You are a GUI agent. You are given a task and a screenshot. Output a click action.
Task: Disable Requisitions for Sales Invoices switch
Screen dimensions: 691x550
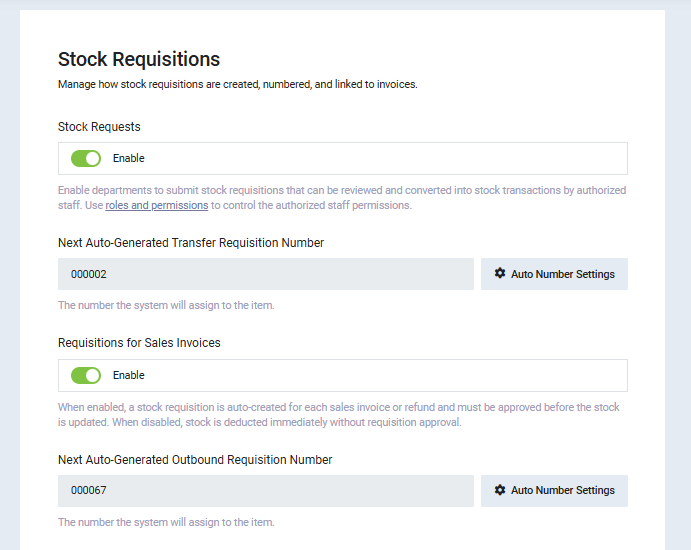point(86,375)
